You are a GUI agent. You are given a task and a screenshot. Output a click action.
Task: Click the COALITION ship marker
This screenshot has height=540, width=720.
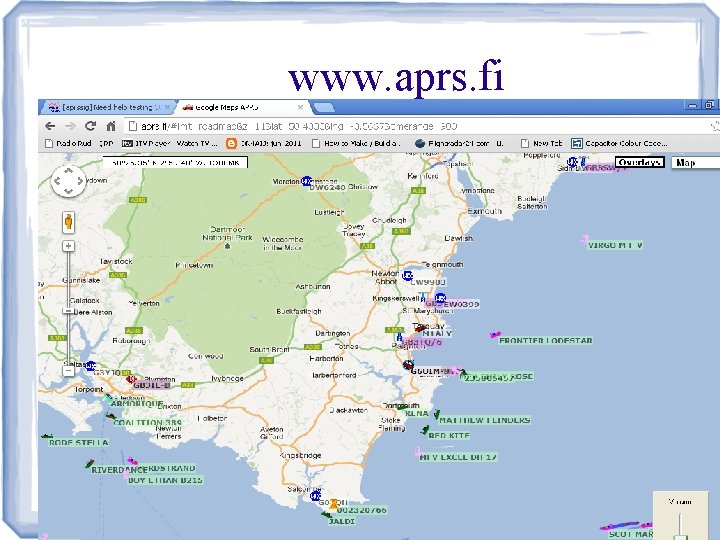[x=110, y=416]
